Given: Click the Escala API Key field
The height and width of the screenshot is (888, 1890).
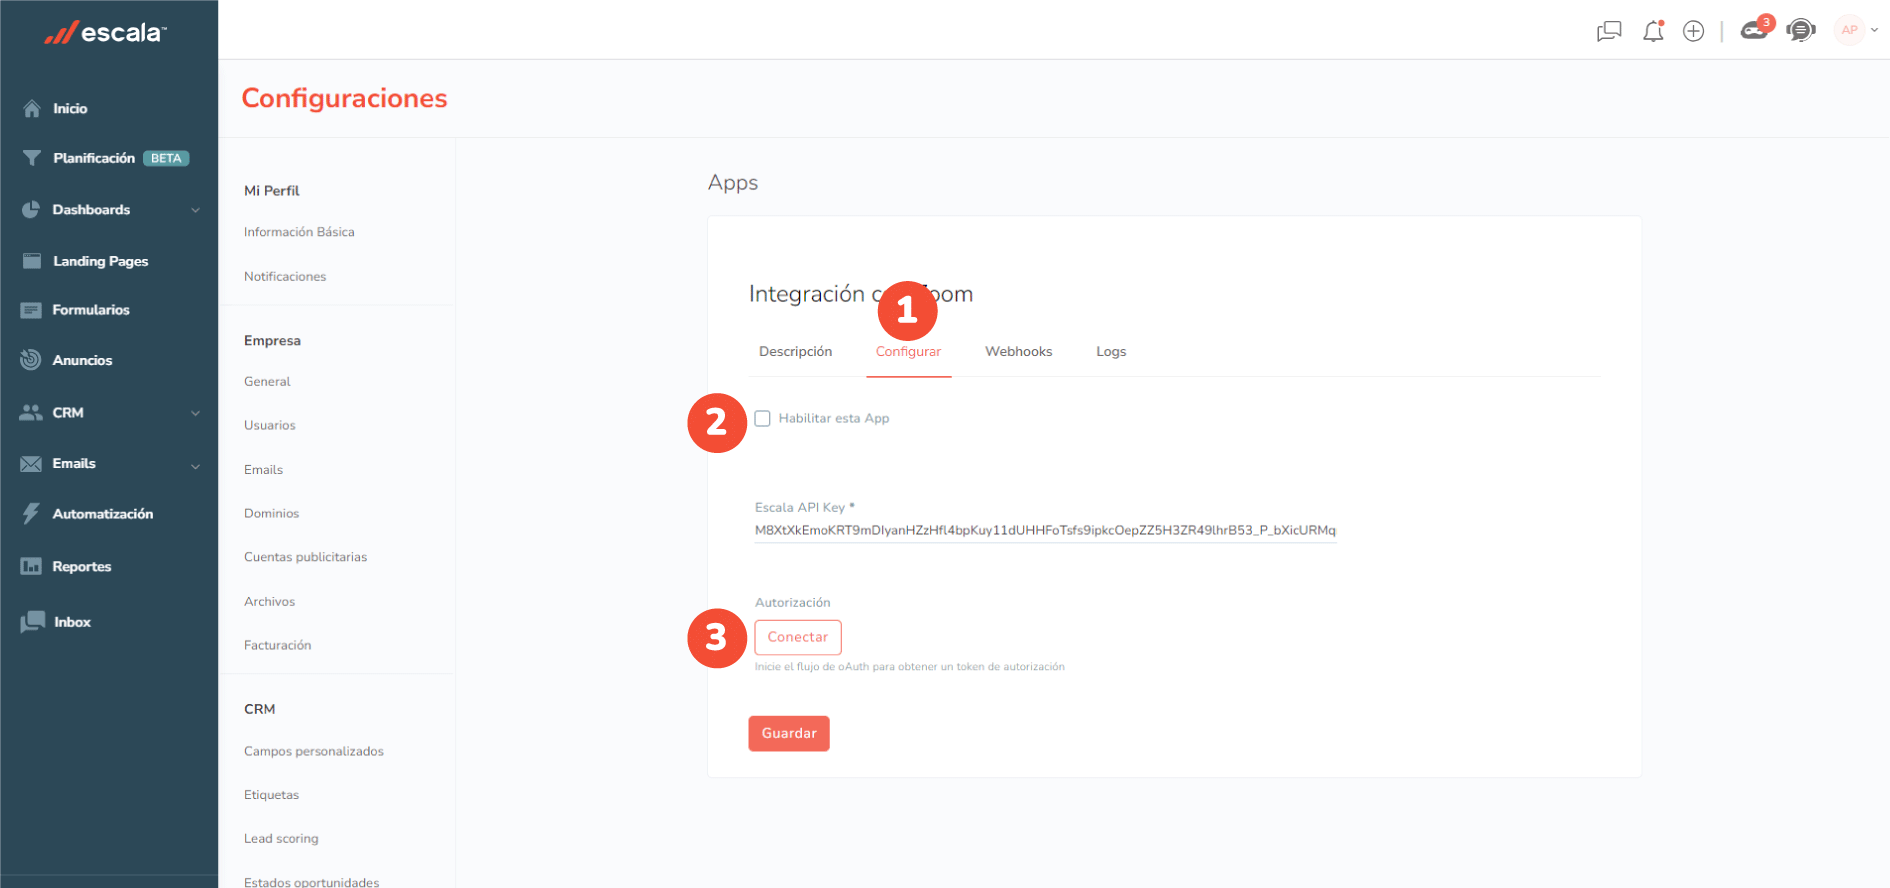Looking at the screenshot, I should (x=1045, y=530).
